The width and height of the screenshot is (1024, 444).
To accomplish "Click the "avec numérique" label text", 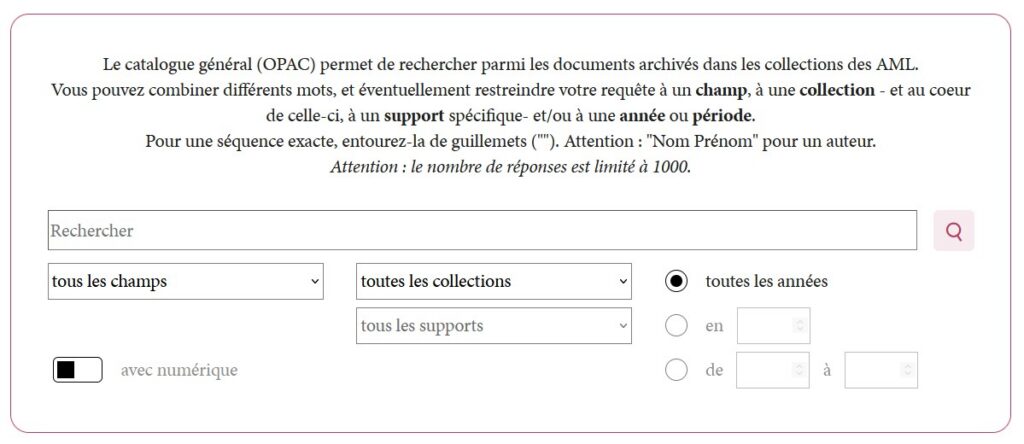I will coord(179,370).
